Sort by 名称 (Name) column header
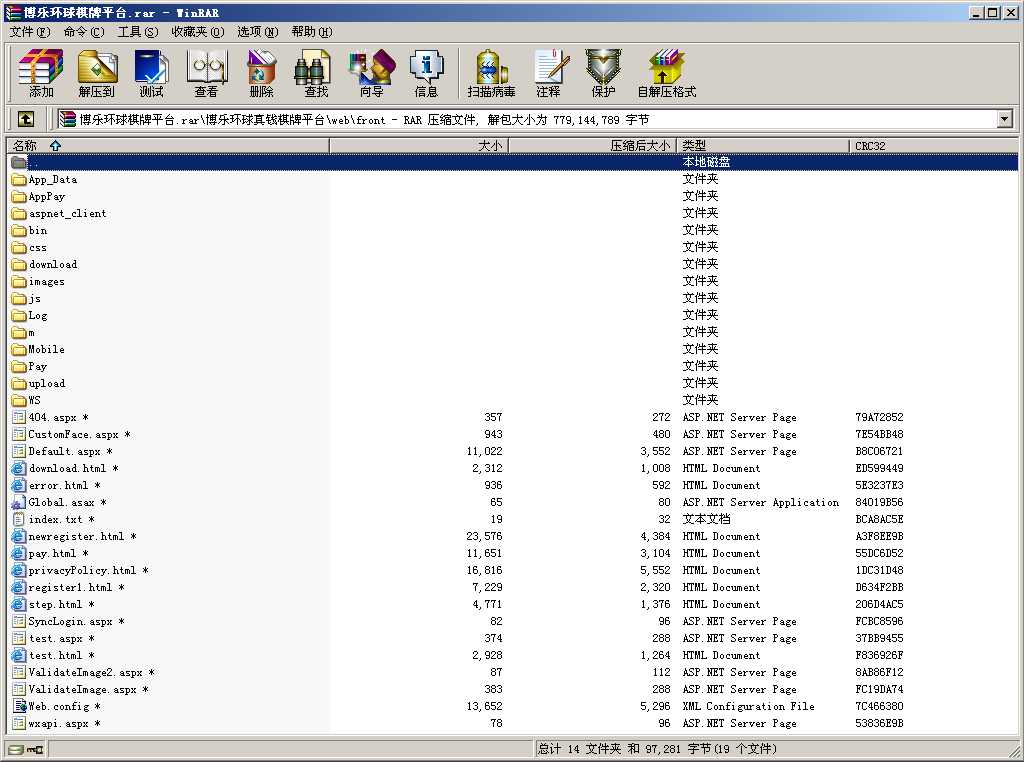 (x=168, y=146)
